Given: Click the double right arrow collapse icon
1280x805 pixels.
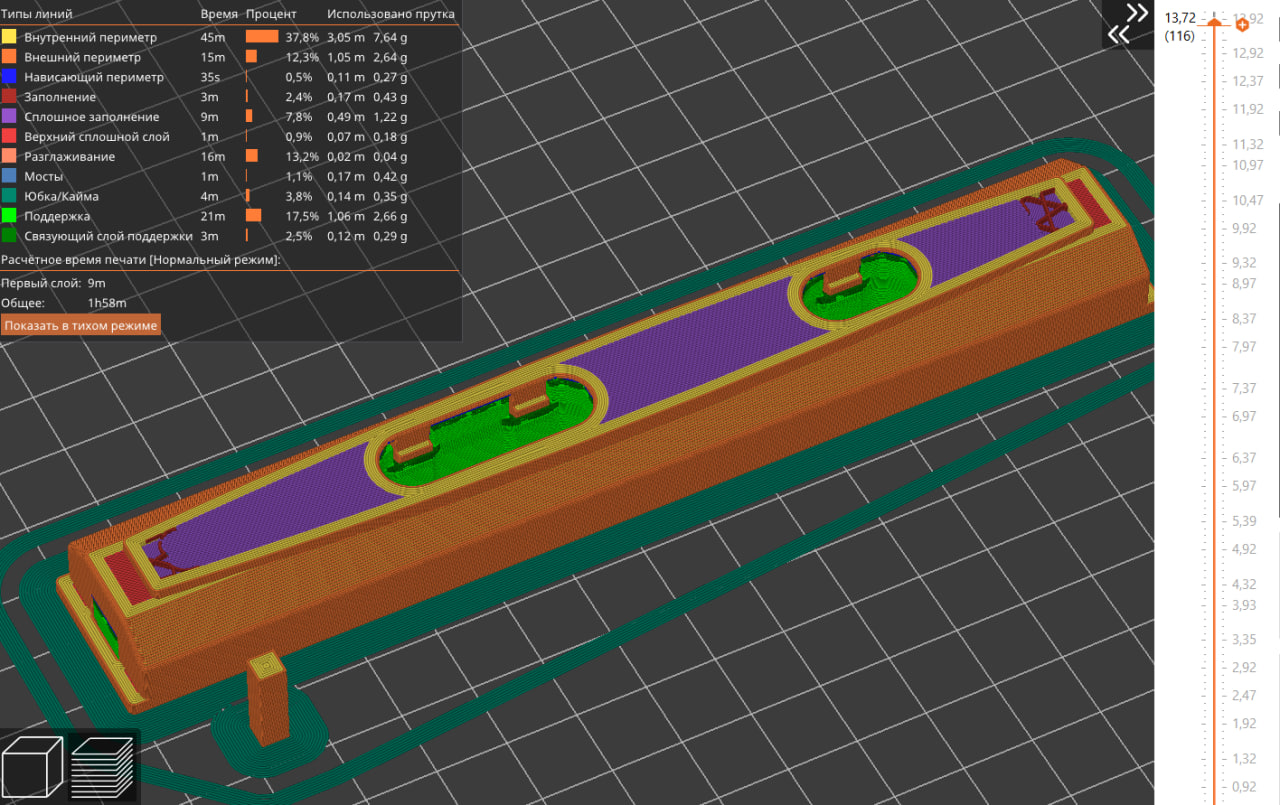Looking at the screenshot, I should point(1137,12).
